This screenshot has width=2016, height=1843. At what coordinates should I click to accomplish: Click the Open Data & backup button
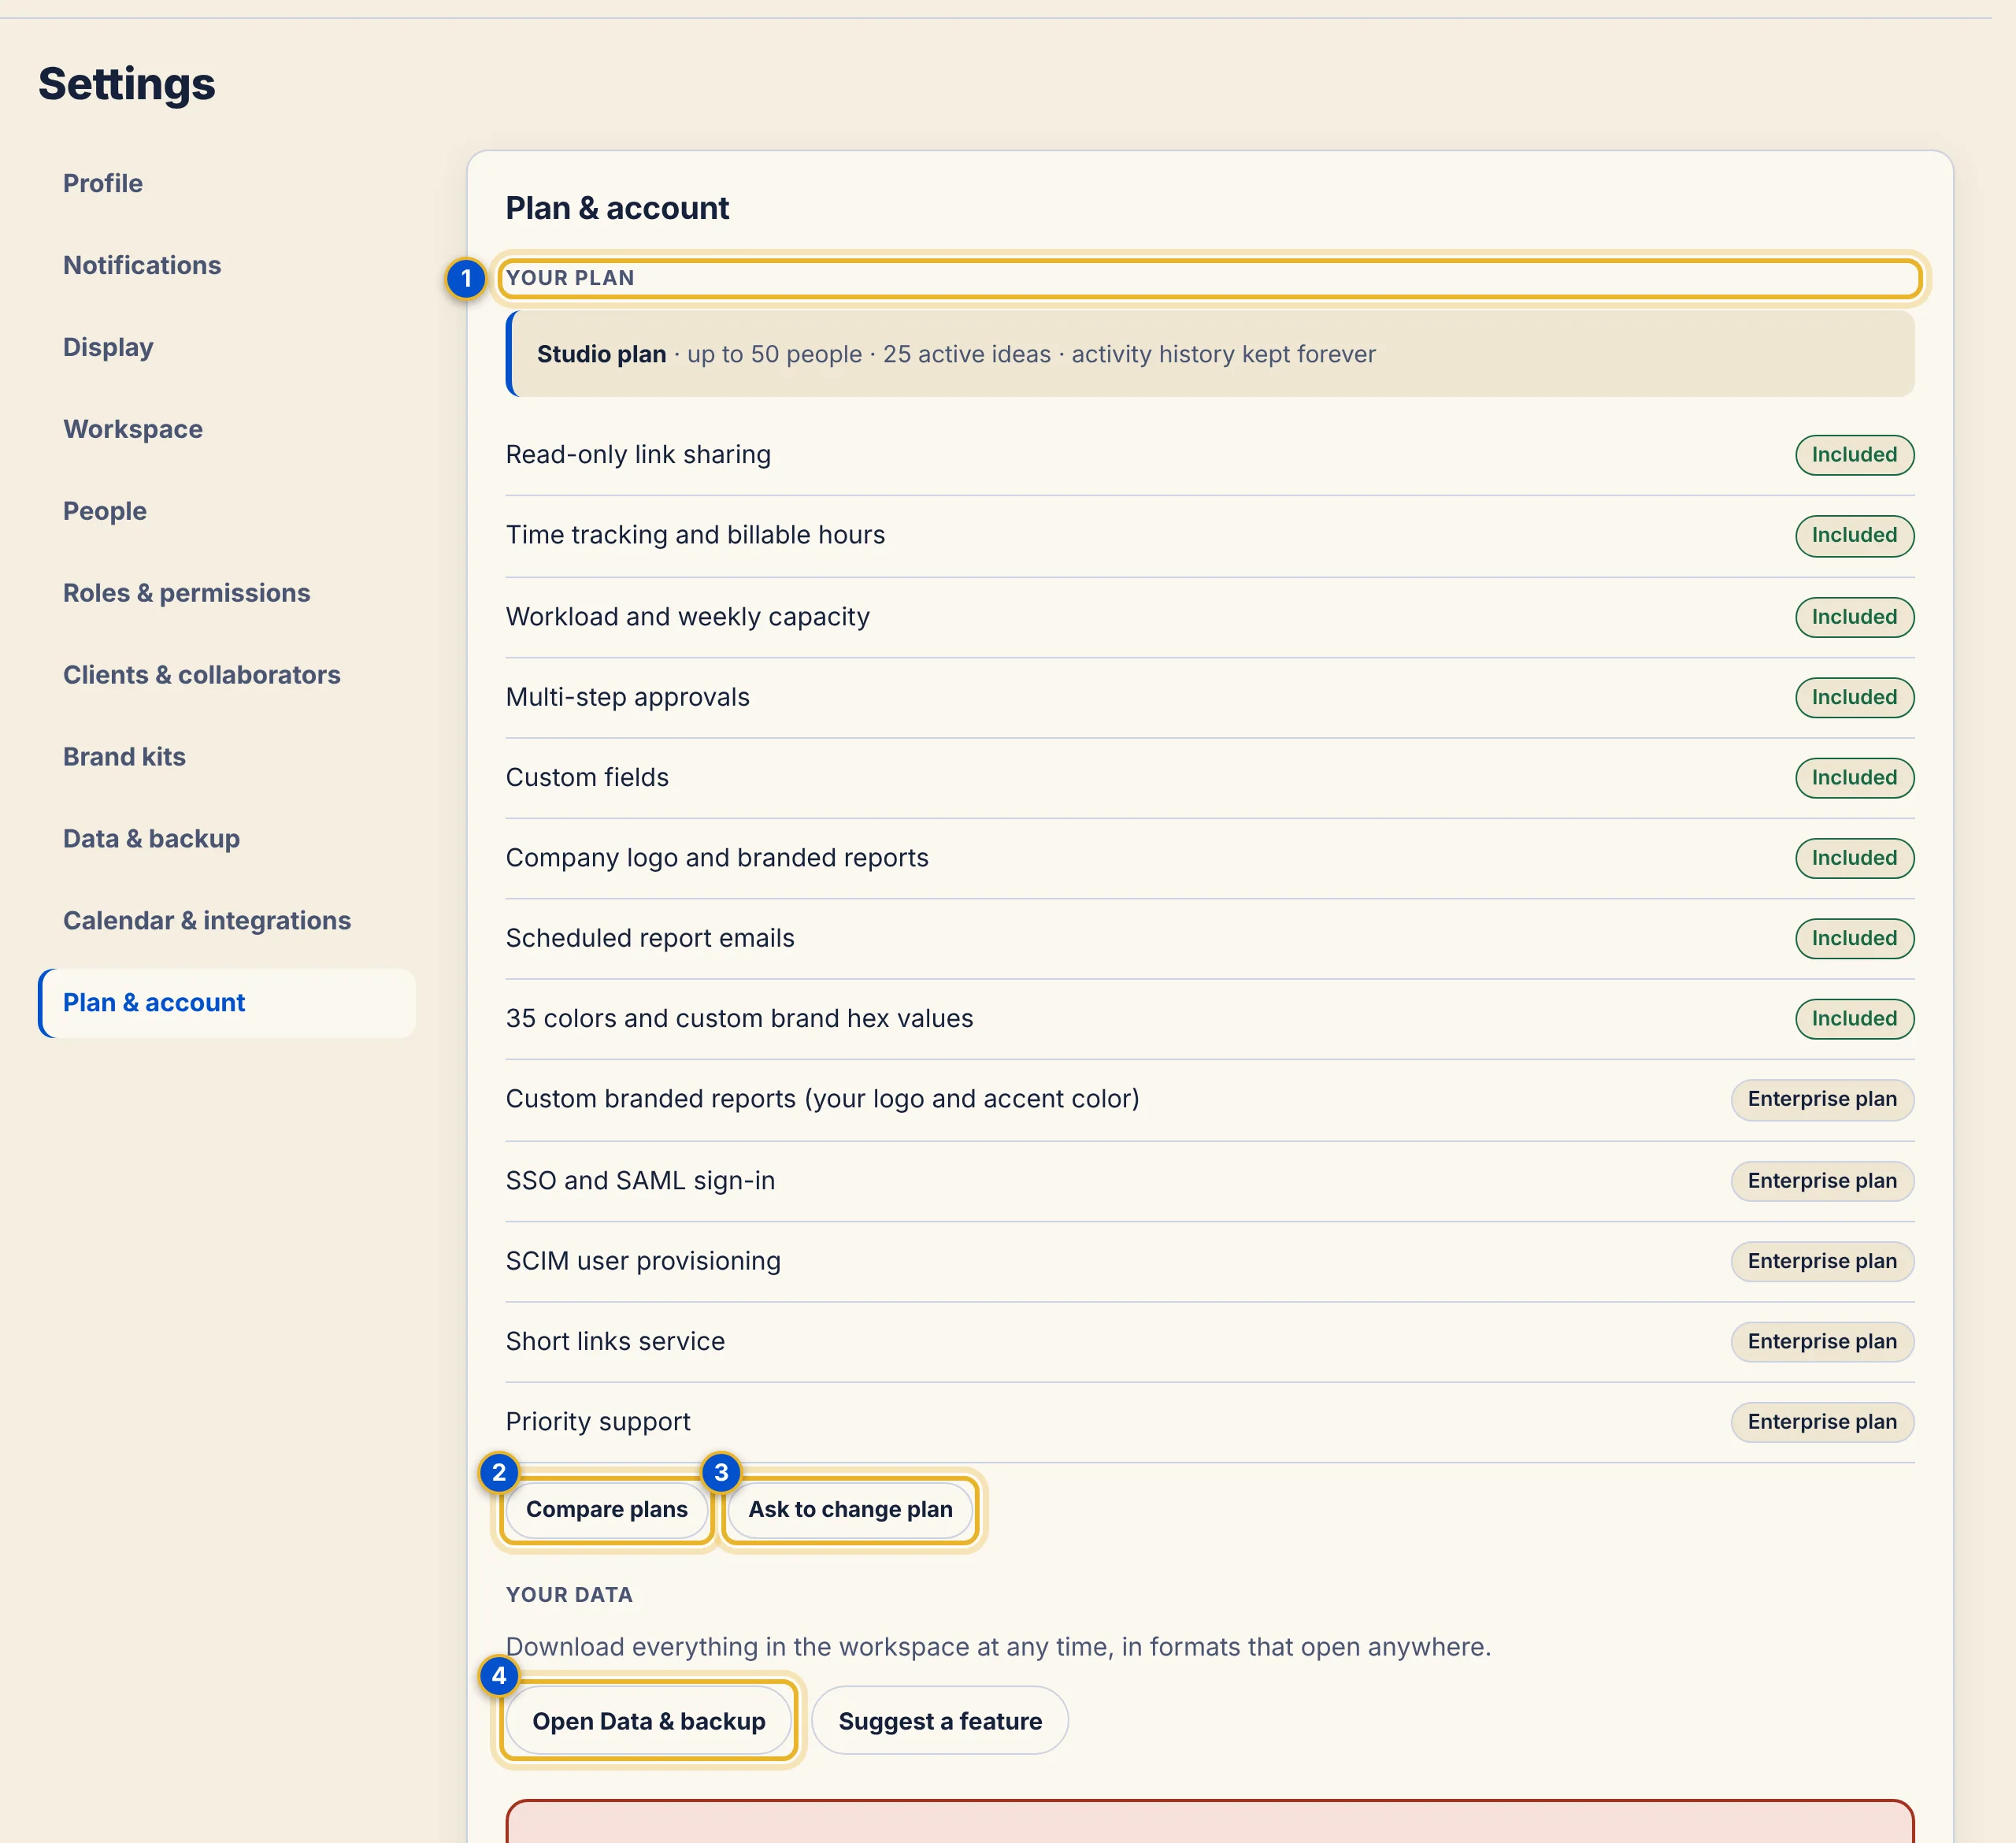pos(649,1721)
